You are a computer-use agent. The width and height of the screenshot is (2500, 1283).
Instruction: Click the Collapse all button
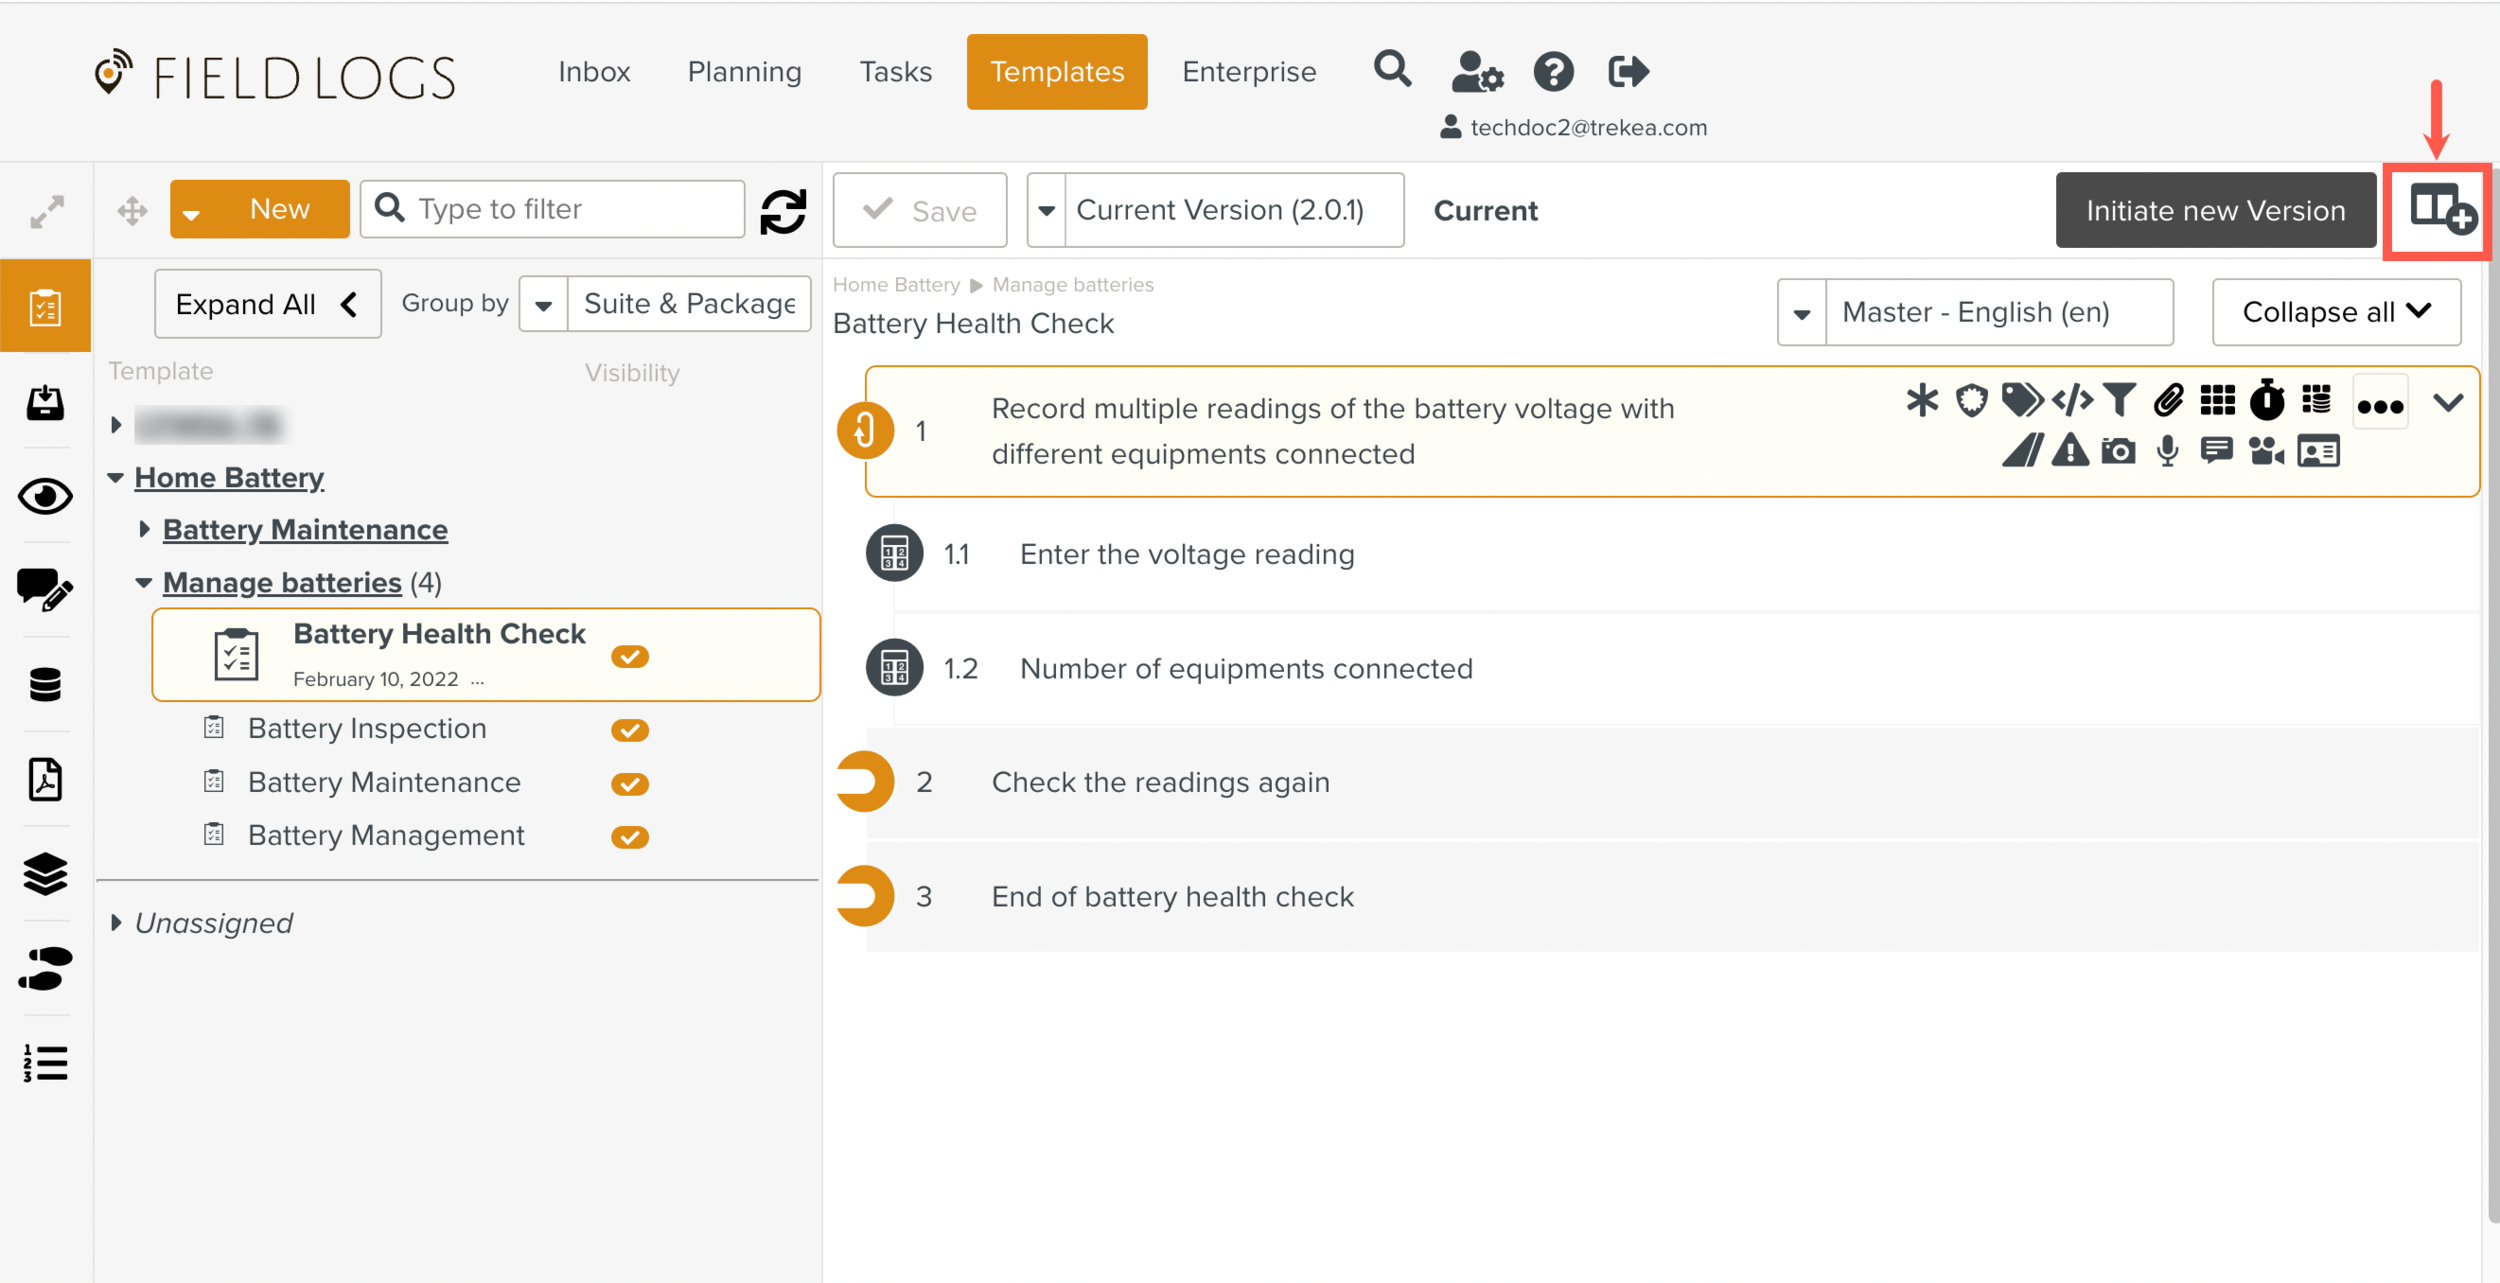(x=2336, y=312)
